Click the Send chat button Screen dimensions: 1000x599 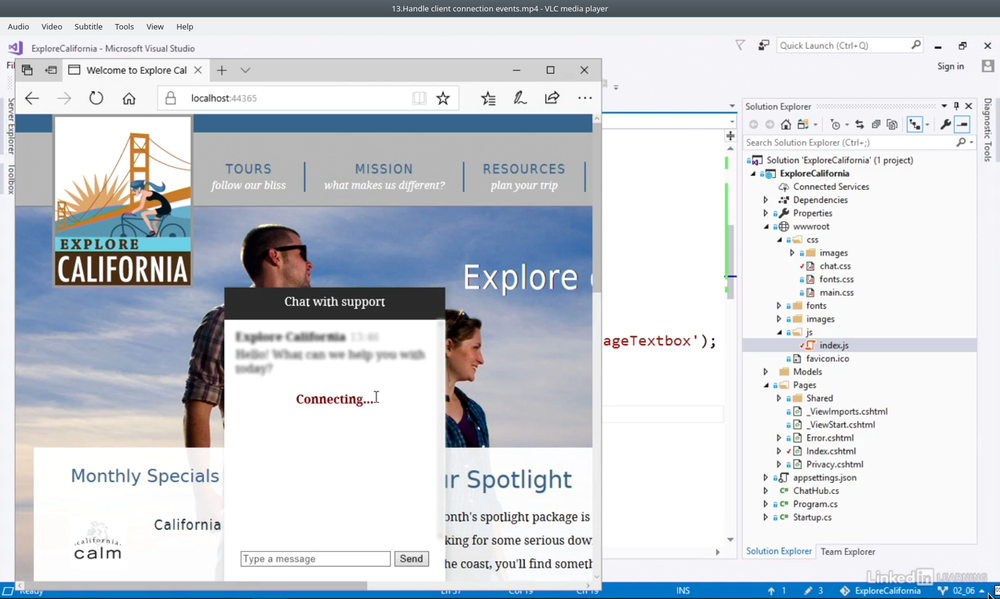click(411, 559)
